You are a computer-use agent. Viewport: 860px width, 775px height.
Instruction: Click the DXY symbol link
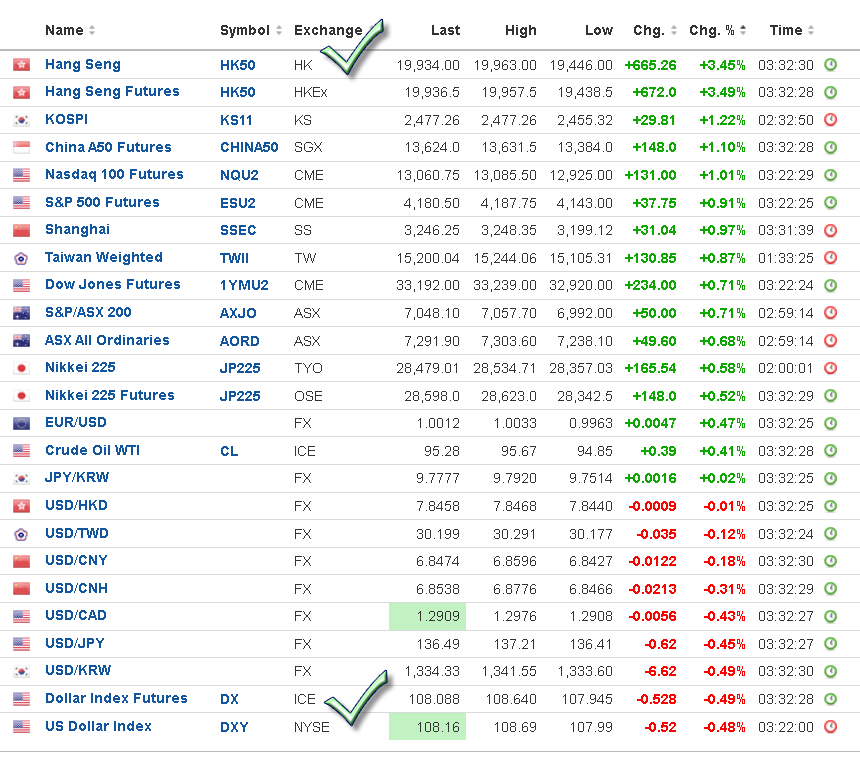tap(234, 727)
